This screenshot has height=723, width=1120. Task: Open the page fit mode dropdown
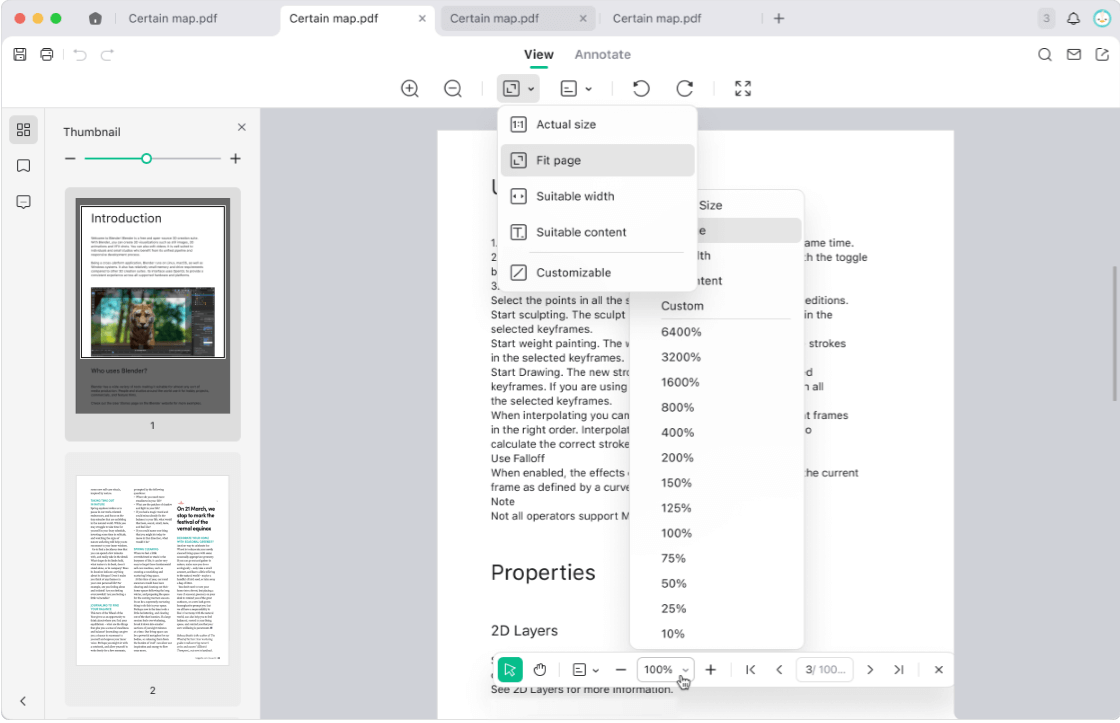point(519,89)
